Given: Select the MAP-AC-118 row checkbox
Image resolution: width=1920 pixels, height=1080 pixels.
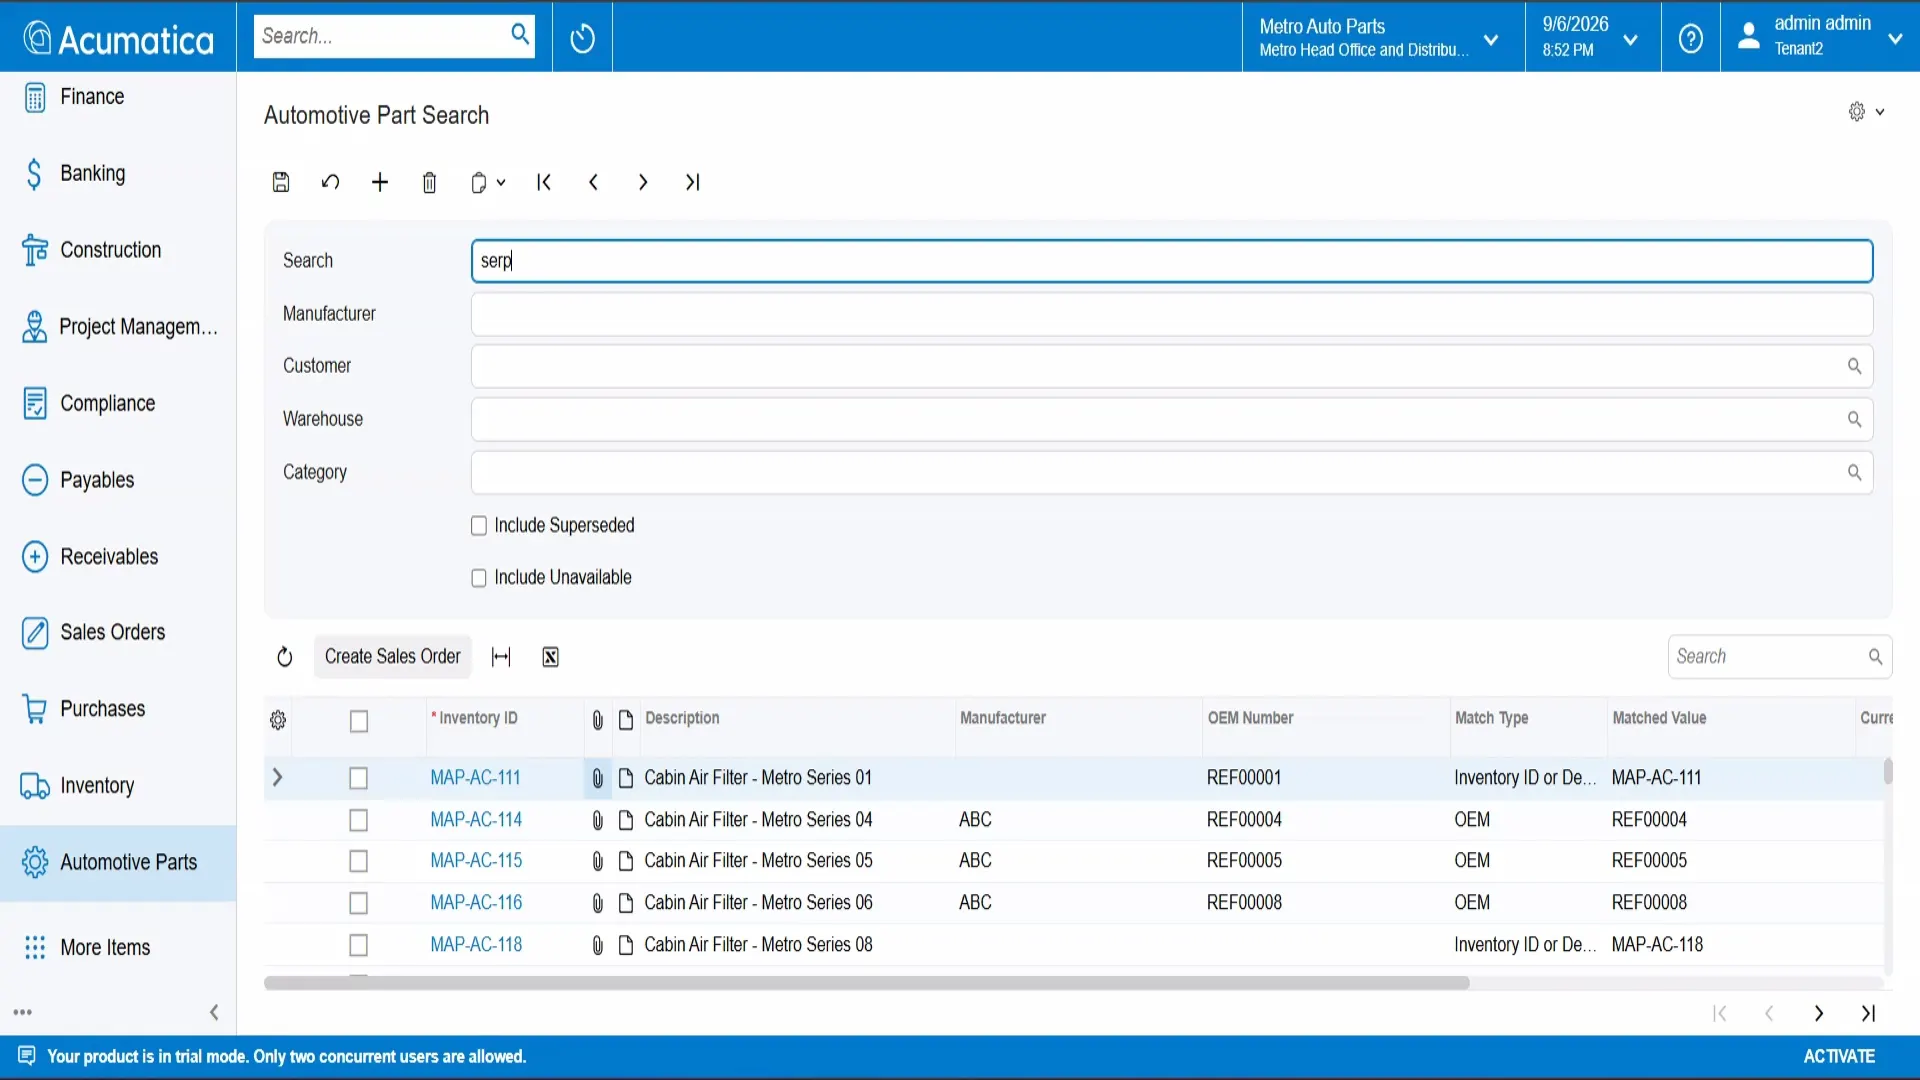Looking at the screenshot, I should pyautogui.click(x=359, y=945).
